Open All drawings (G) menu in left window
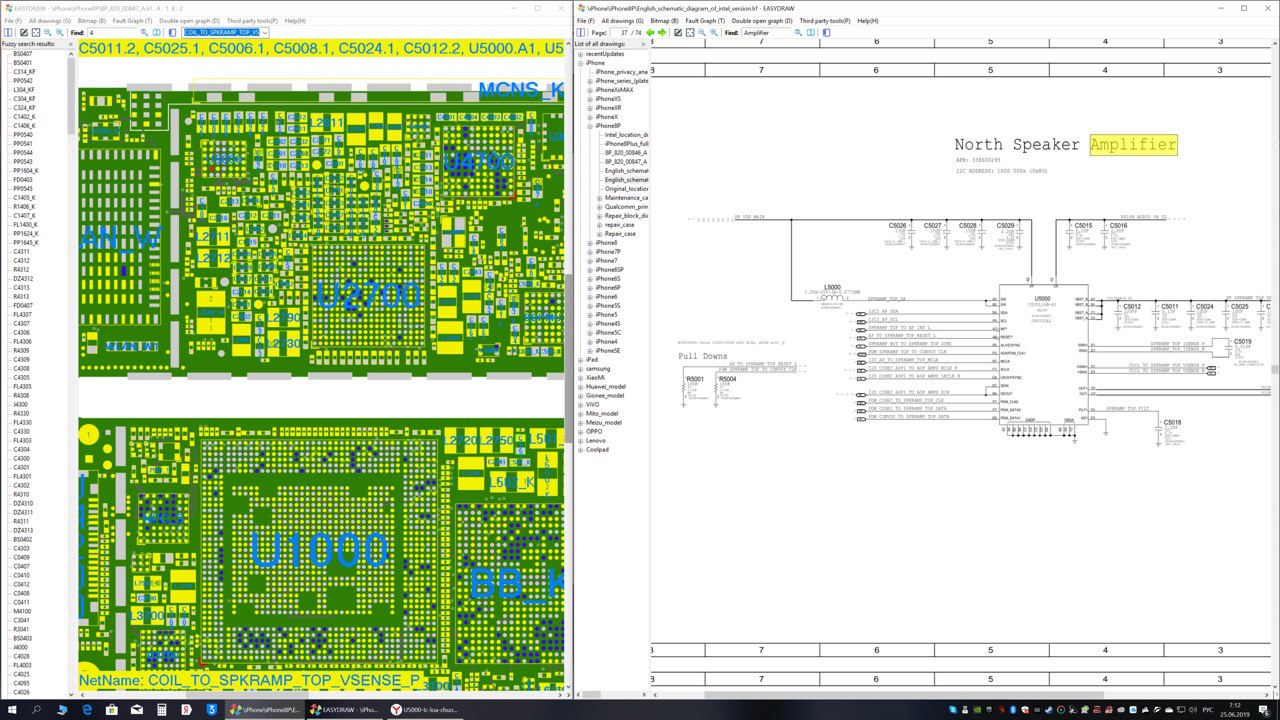 click(50, 21)
